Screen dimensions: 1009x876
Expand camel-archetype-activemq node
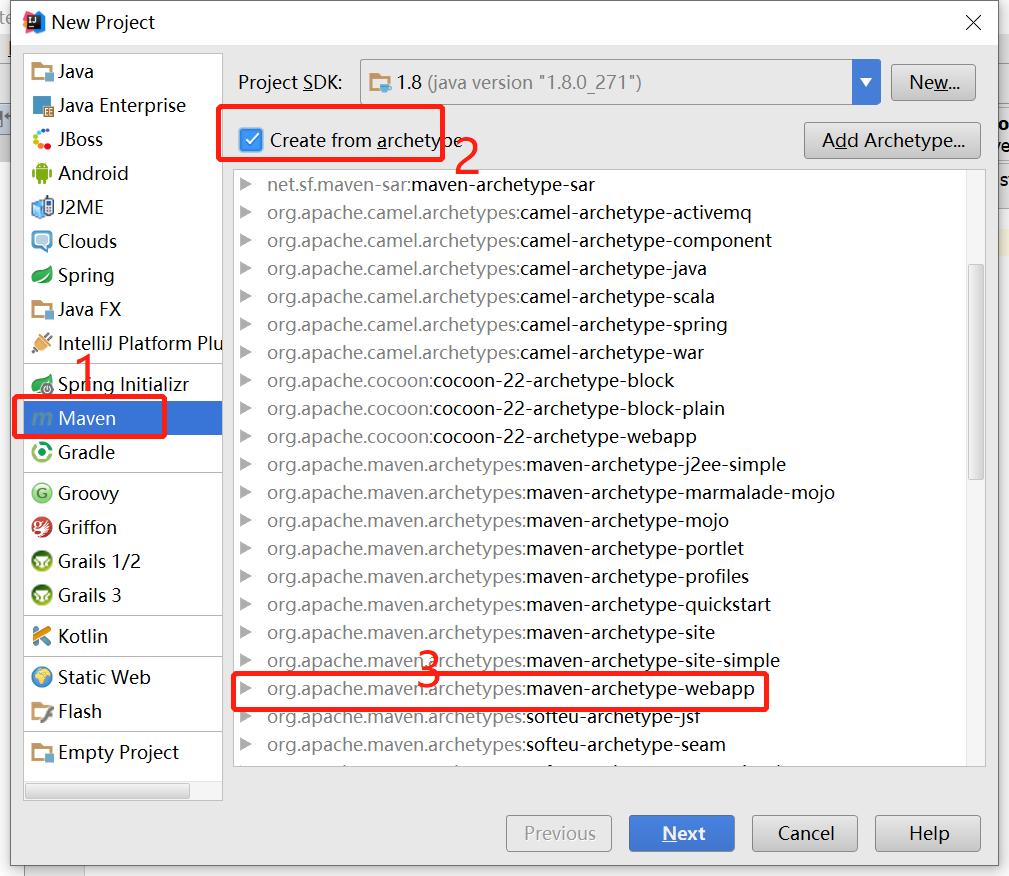245,212
